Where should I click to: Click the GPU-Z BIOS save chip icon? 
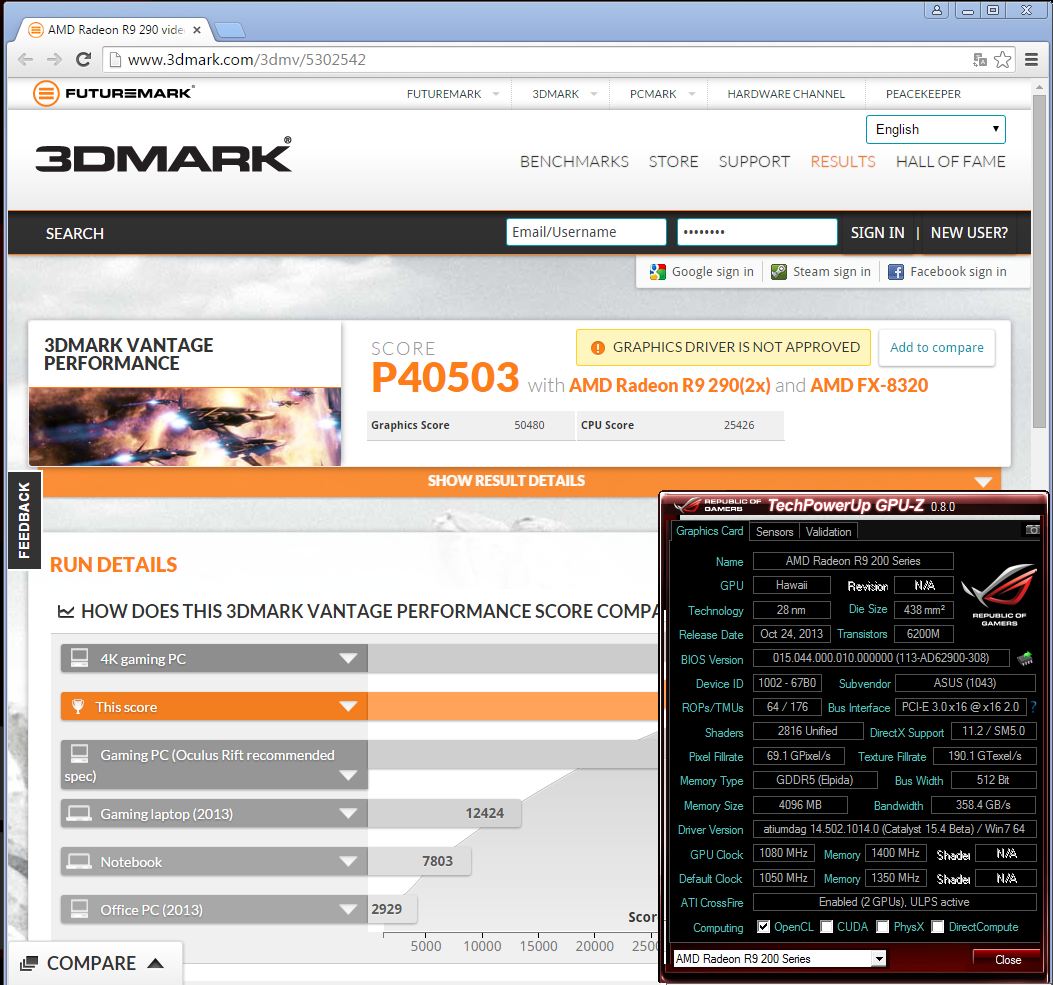pyautogui.click(x=1025, y=658)
